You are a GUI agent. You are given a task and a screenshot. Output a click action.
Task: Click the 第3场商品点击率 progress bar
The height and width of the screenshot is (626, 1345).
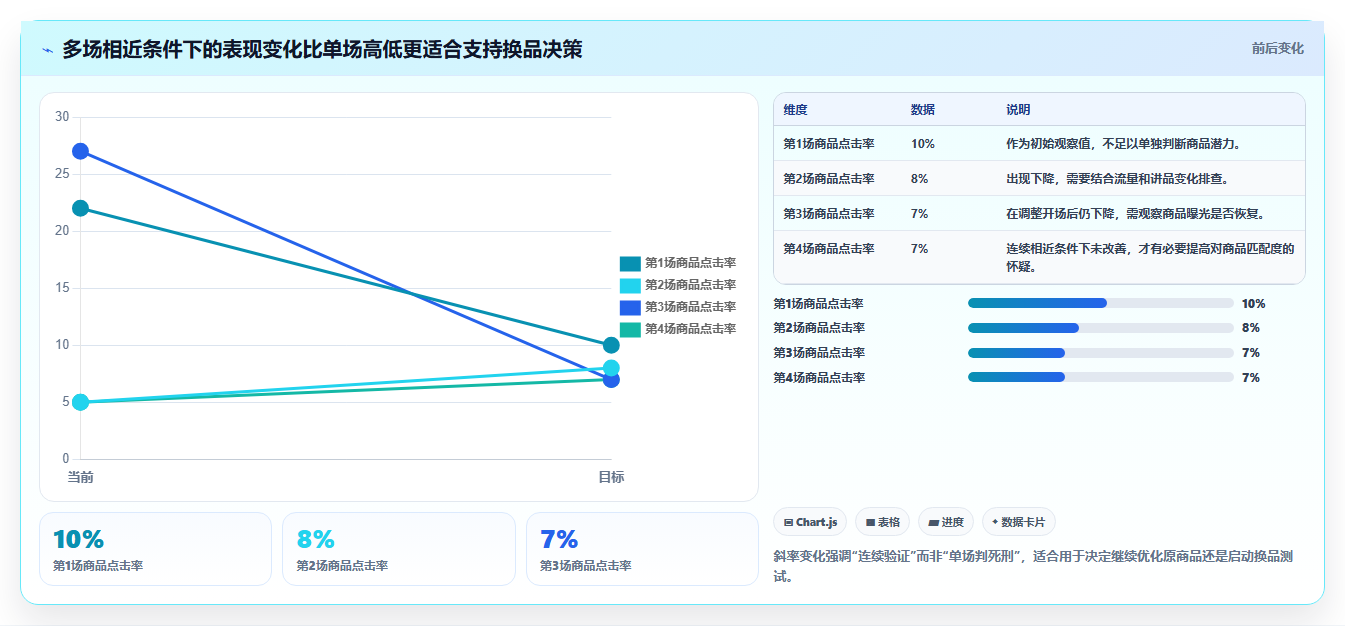[1100, 352]
